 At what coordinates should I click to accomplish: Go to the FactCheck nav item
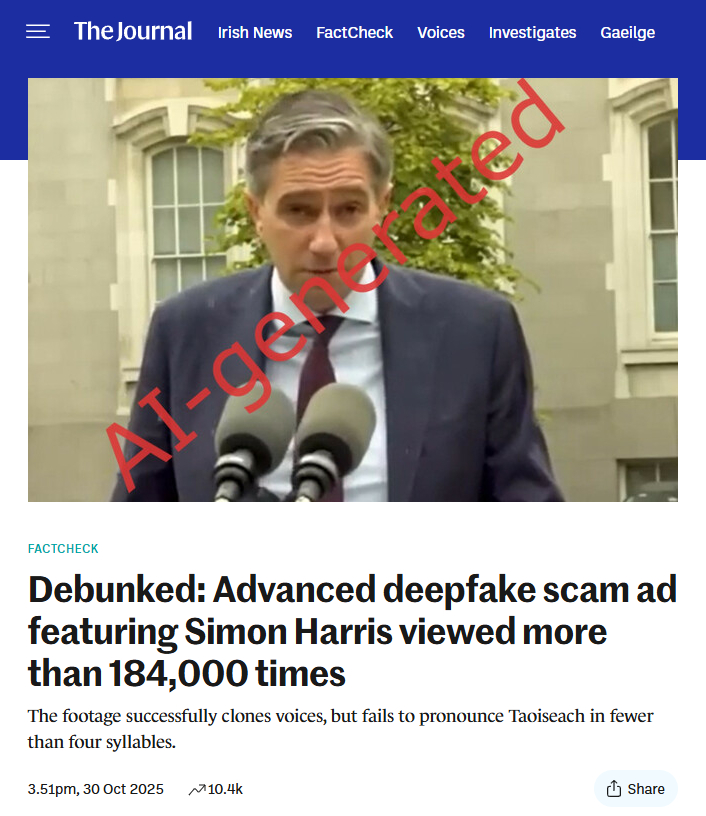coord(354,33)
